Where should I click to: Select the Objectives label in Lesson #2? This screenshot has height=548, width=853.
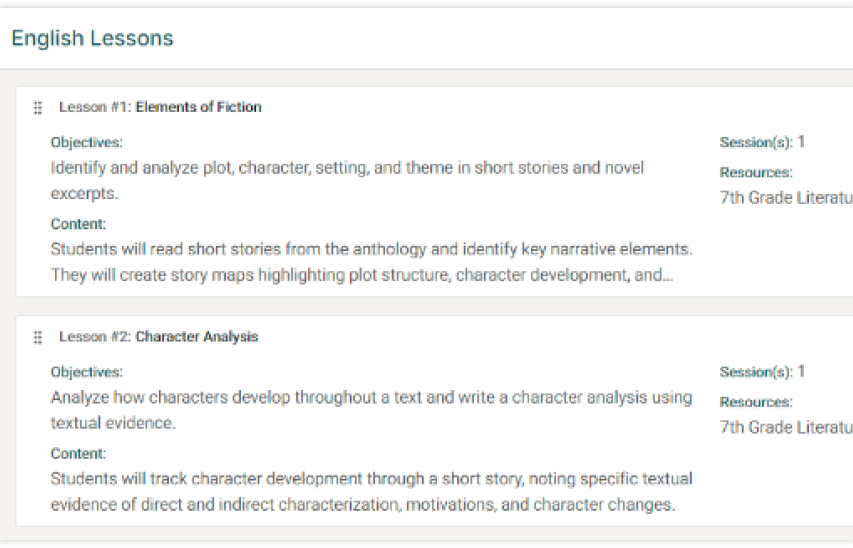(x=86, y=372)
